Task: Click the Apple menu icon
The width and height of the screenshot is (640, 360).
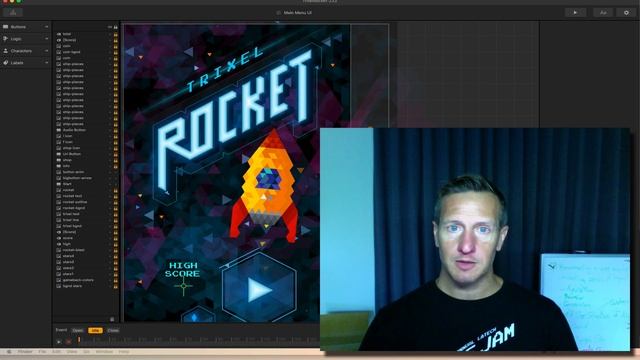Action: [9, 351]
